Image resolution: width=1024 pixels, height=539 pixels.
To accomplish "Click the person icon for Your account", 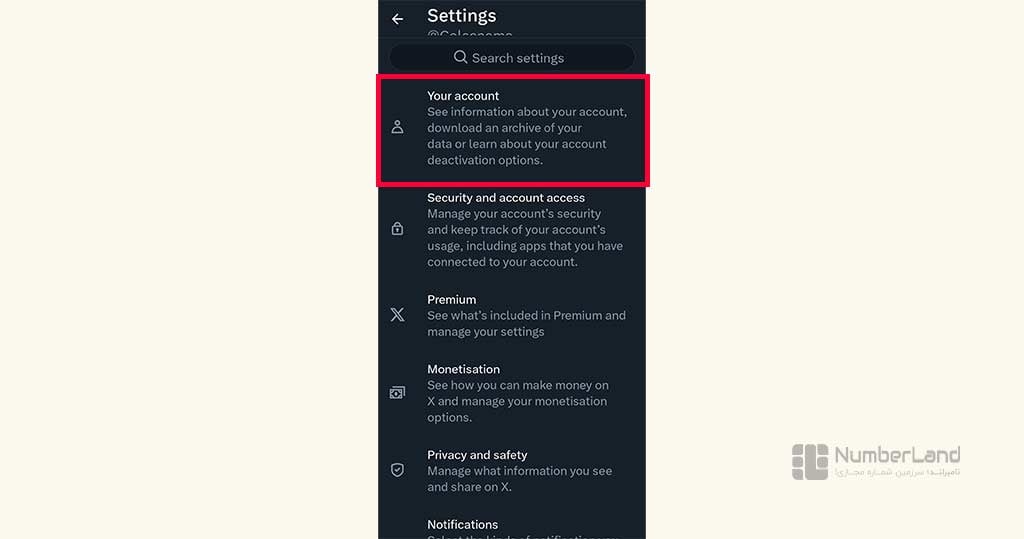I will click(x=397, y=127).
